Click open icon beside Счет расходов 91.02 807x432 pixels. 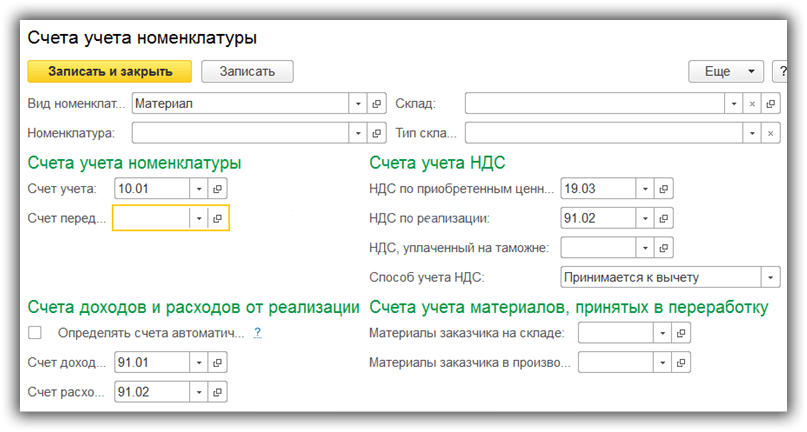tap(218, 392)
